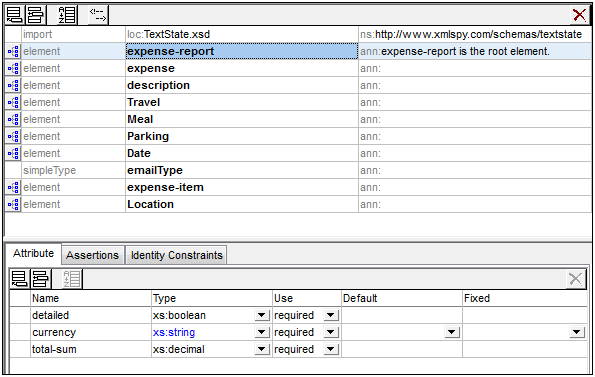Select the emailType simpleType row
This screenshot has height=377, width=595.
click(x=298, y=170)
